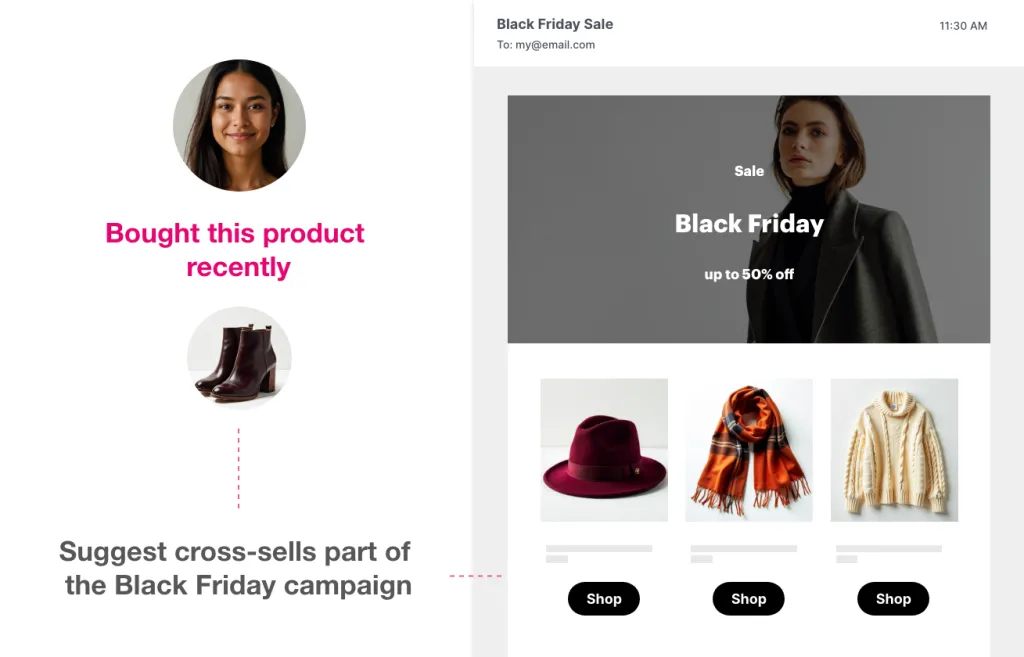Click the customer profile photo
The image size is (1024, 657).
(x=239, y=125)
